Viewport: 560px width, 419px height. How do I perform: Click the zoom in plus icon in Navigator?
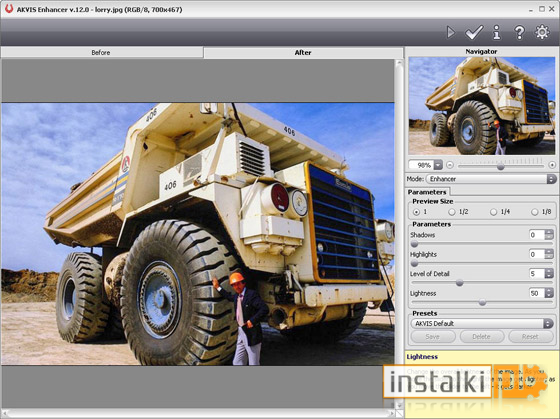click(x=552, y=165)
